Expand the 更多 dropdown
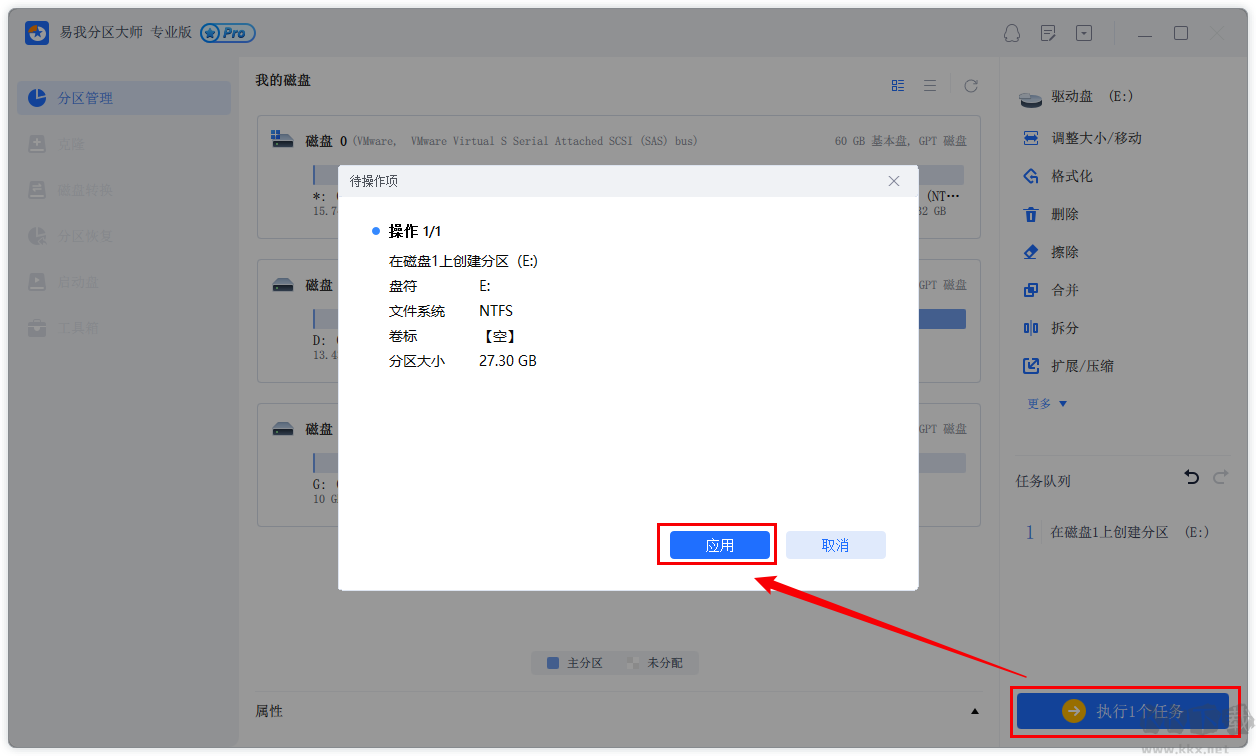 coord(1047,404)
